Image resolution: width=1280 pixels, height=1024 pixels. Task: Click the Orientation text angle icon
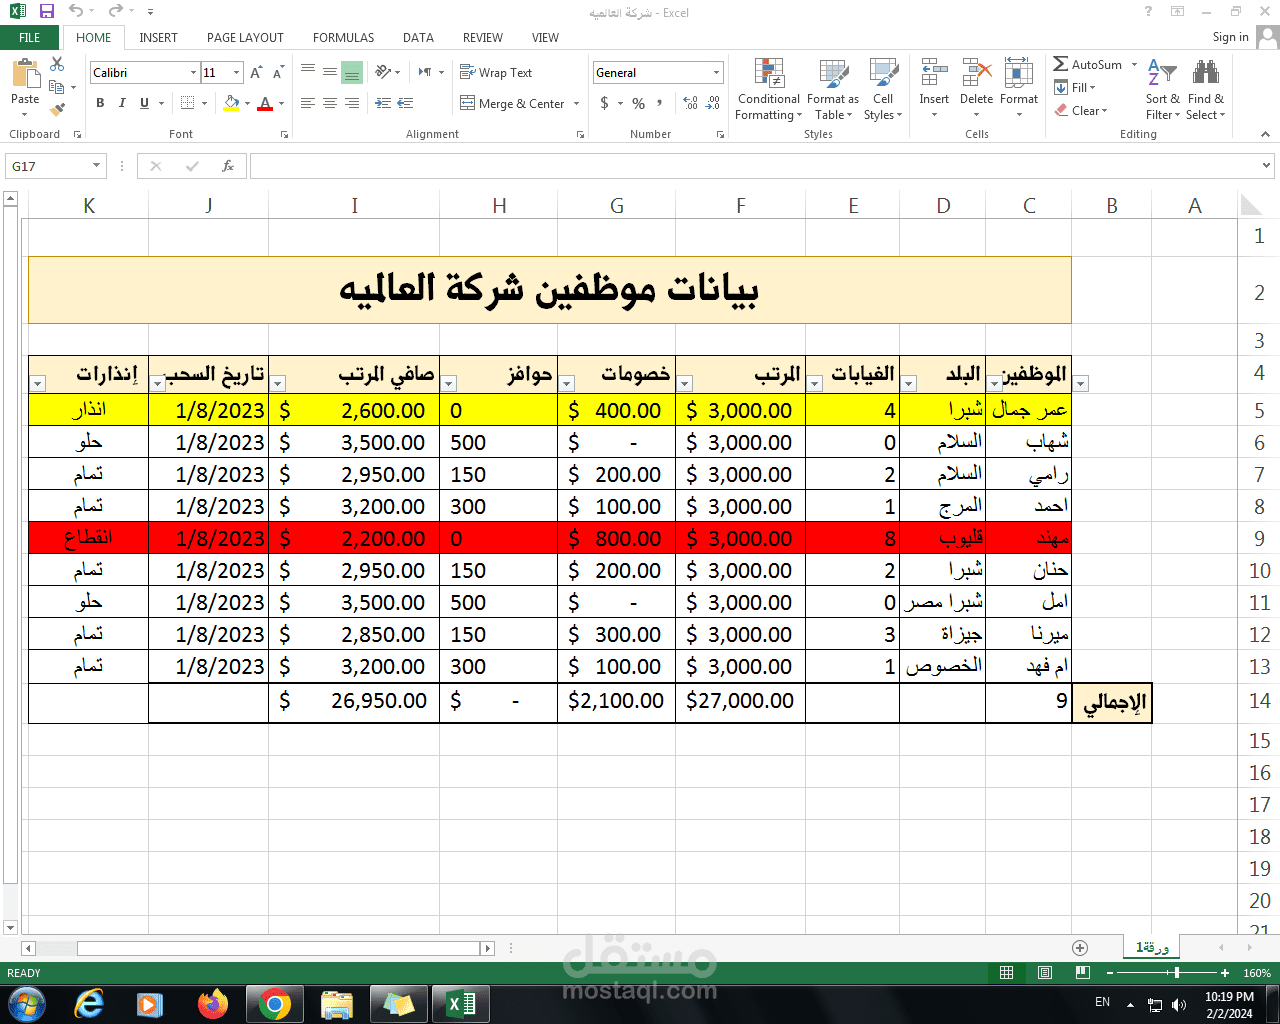pos(383,72)
